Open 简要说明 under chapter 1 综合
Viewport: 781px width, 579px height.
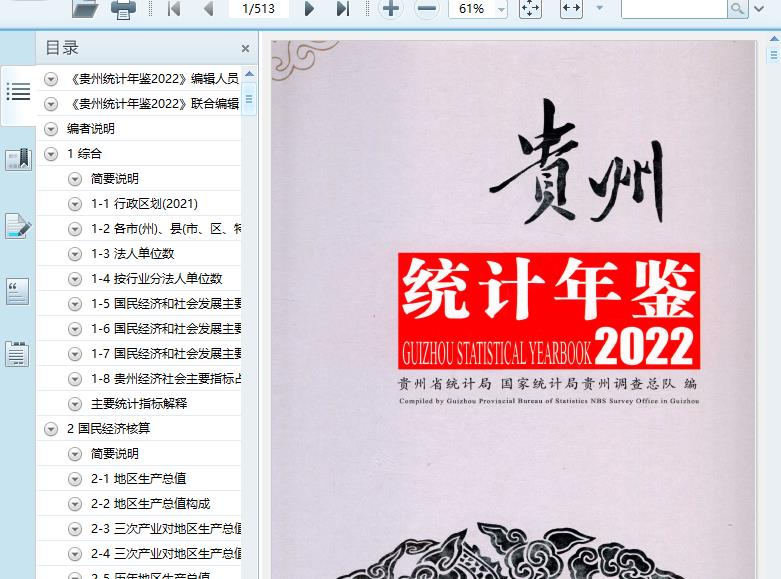115,178
